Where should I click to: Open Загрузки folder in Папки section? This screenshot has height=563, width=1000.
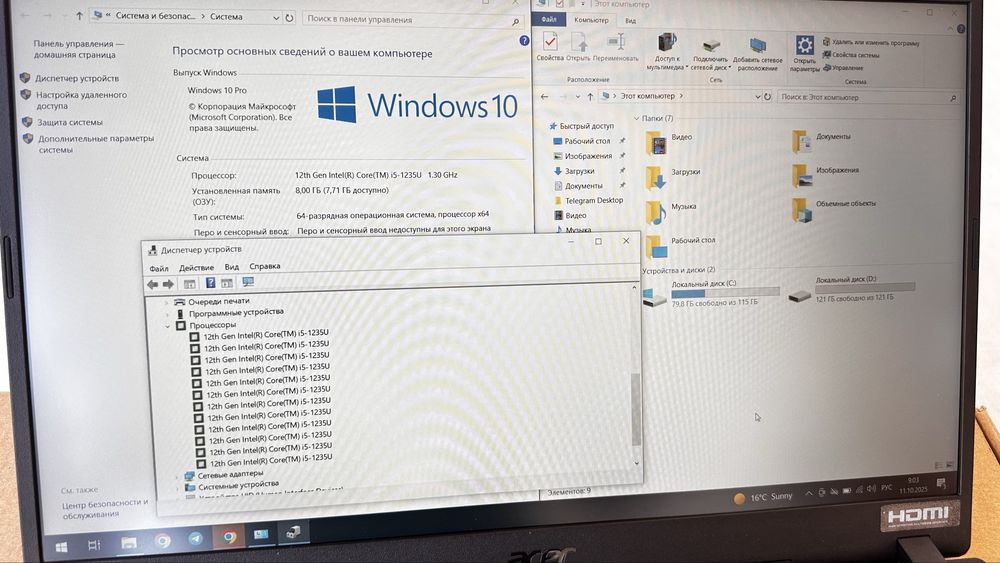[672, 177]
